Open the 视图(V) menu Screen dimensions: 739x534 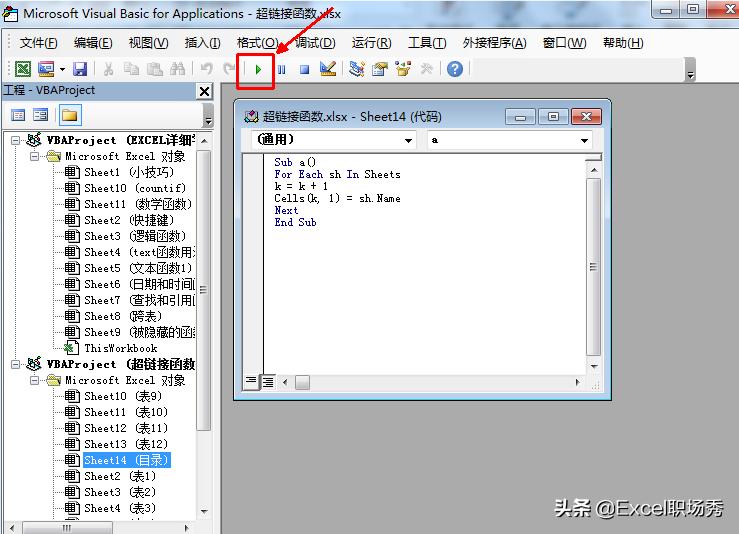click(x=148, y=43)
